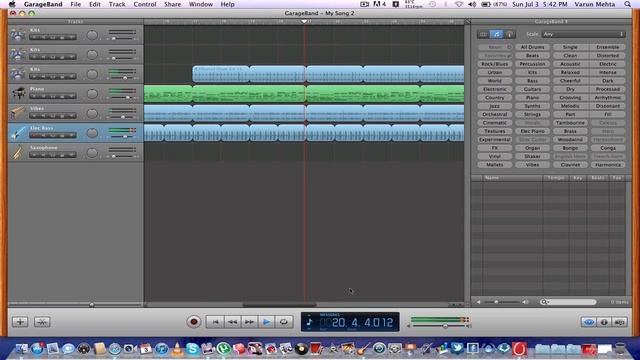This screenshot has width=640, height=360.
Task: Open the File menu
Action: [x=76, y=4]
